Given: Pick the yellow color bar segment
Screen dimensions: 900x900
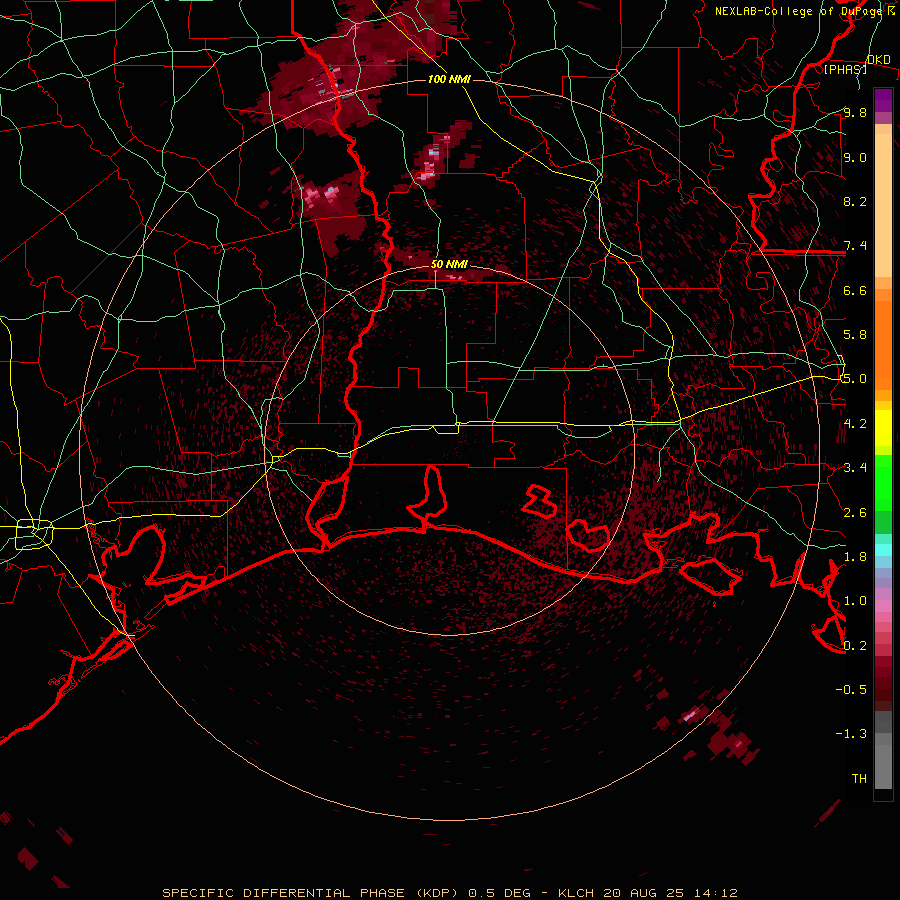Looking at the screenshot, I should pos(883,428).
